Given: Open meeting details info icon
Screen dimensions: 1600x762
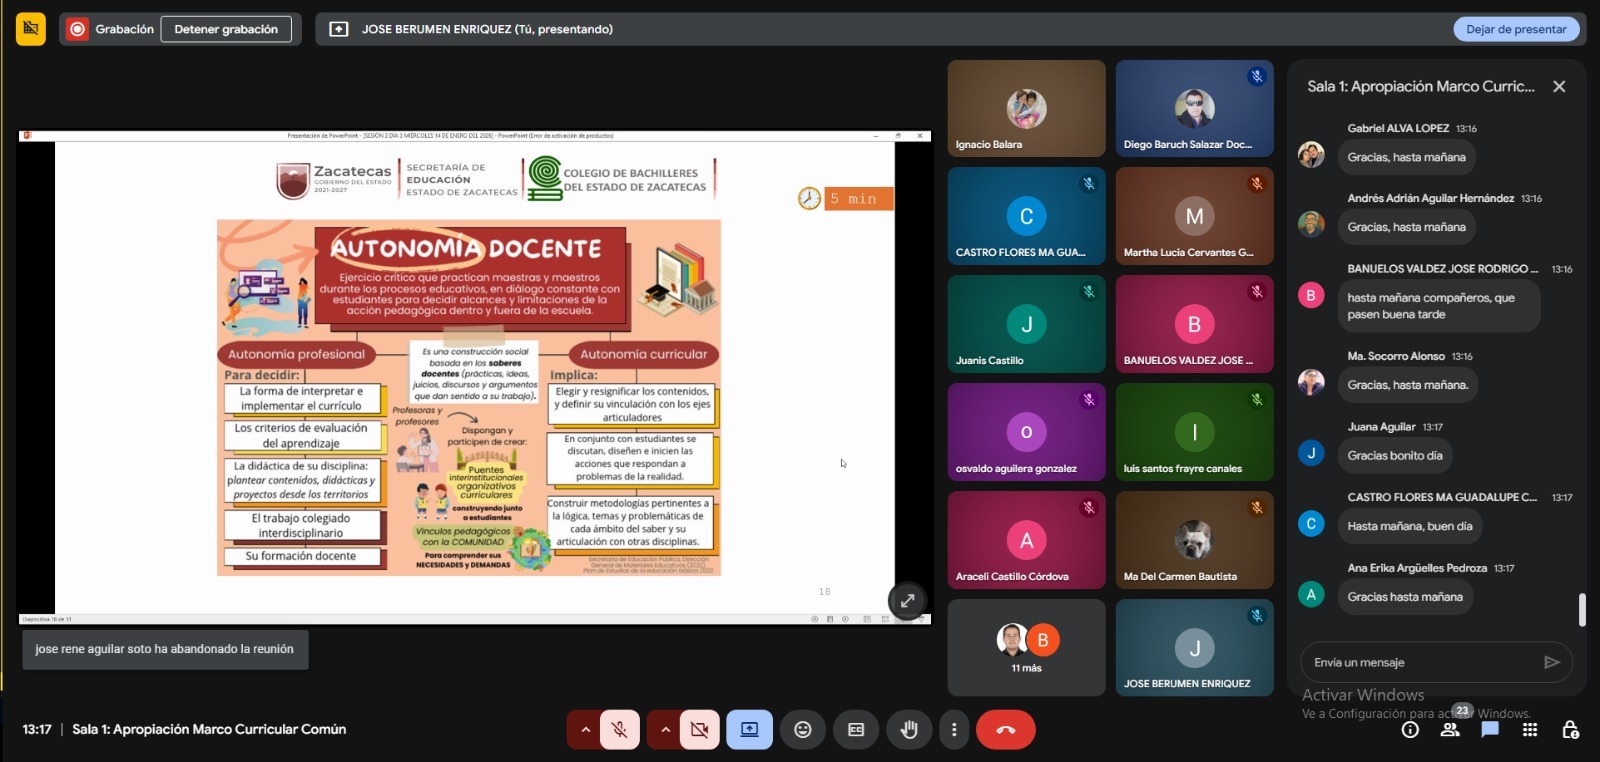Looking at the screenshot, I should click(x=1410, y=730).
